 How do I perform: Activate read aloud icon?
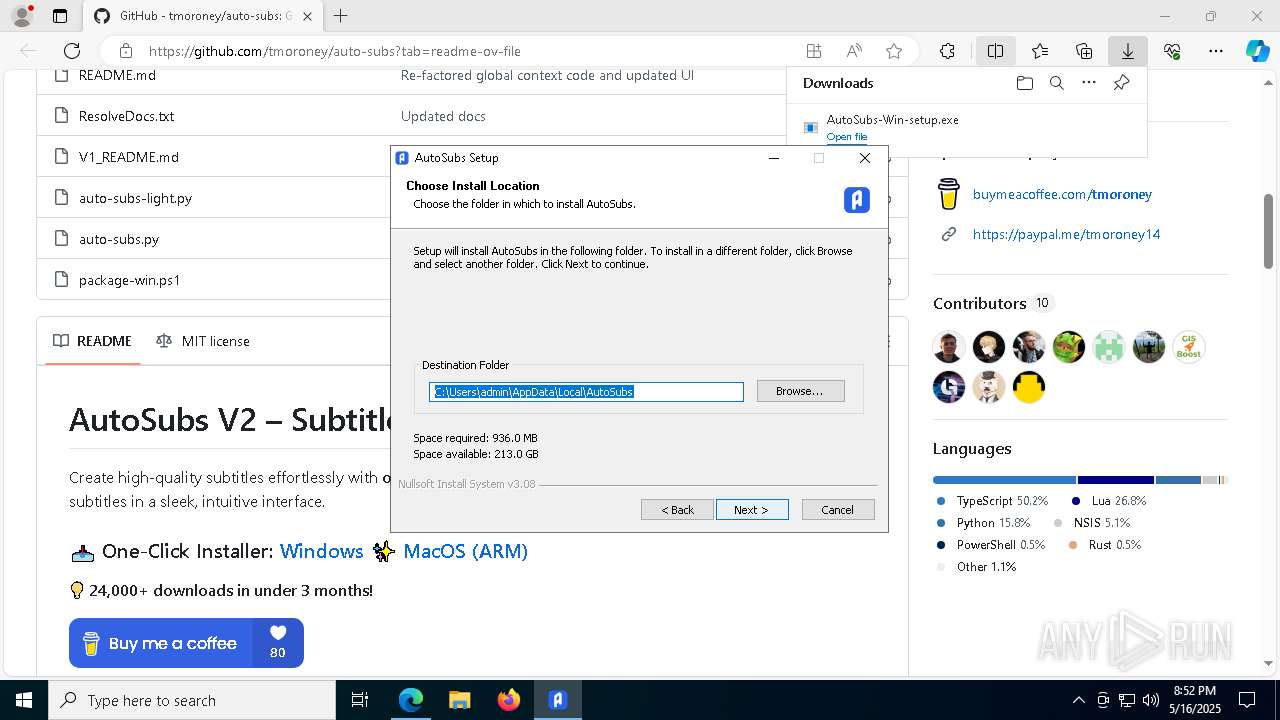tap(854, 51)
